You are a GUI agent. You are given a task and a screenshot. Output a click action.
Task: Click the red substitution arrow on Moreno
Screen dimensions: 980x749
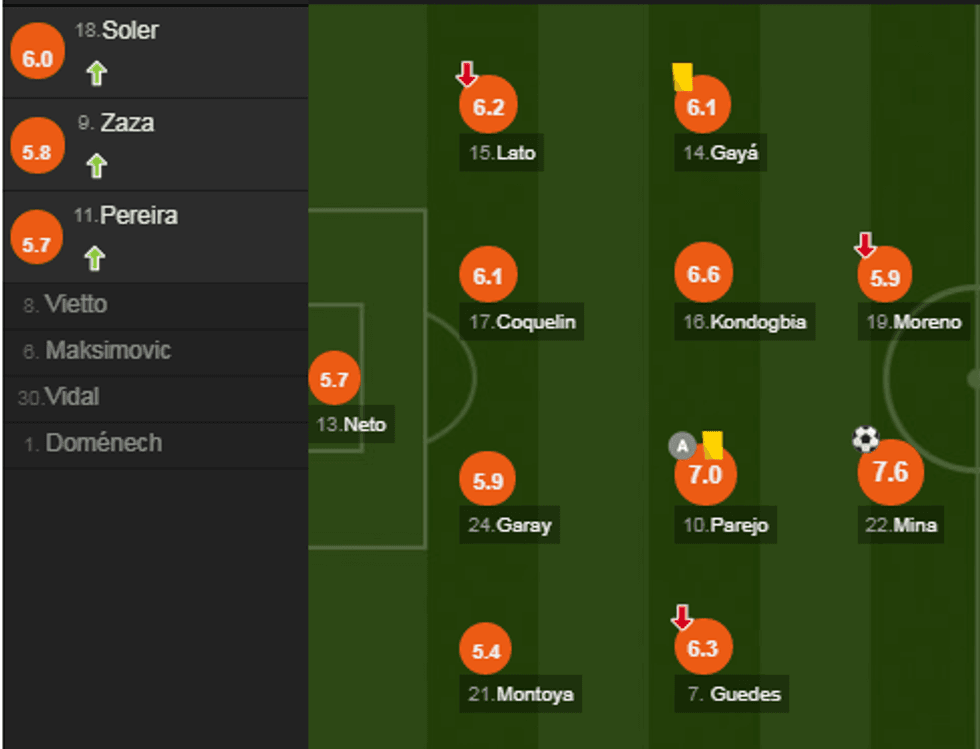click(865, 244)
